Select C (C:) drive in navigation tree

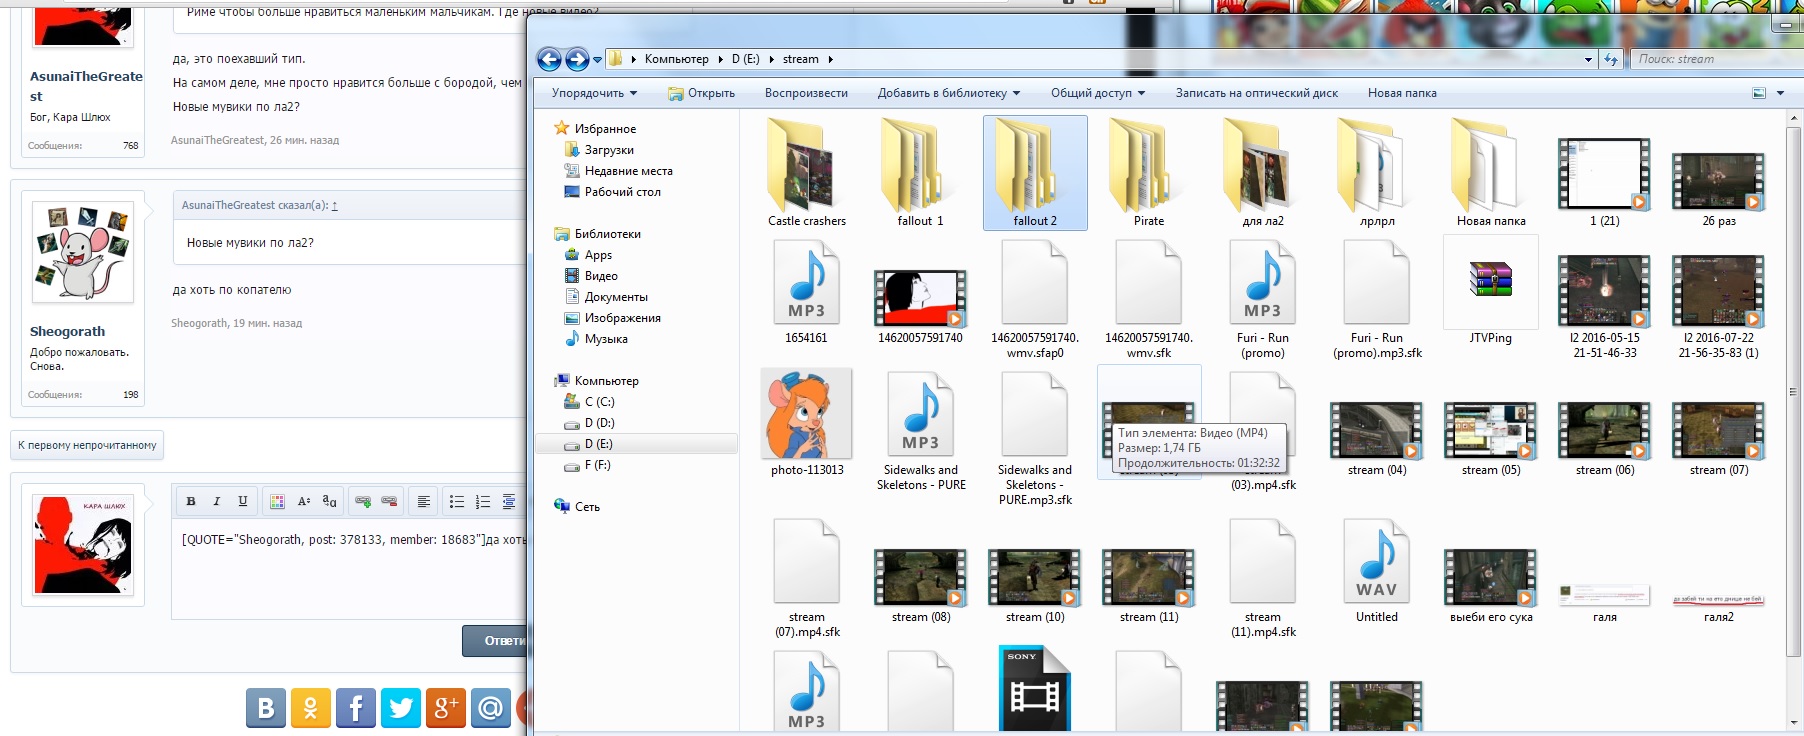[x=599, y=402]
